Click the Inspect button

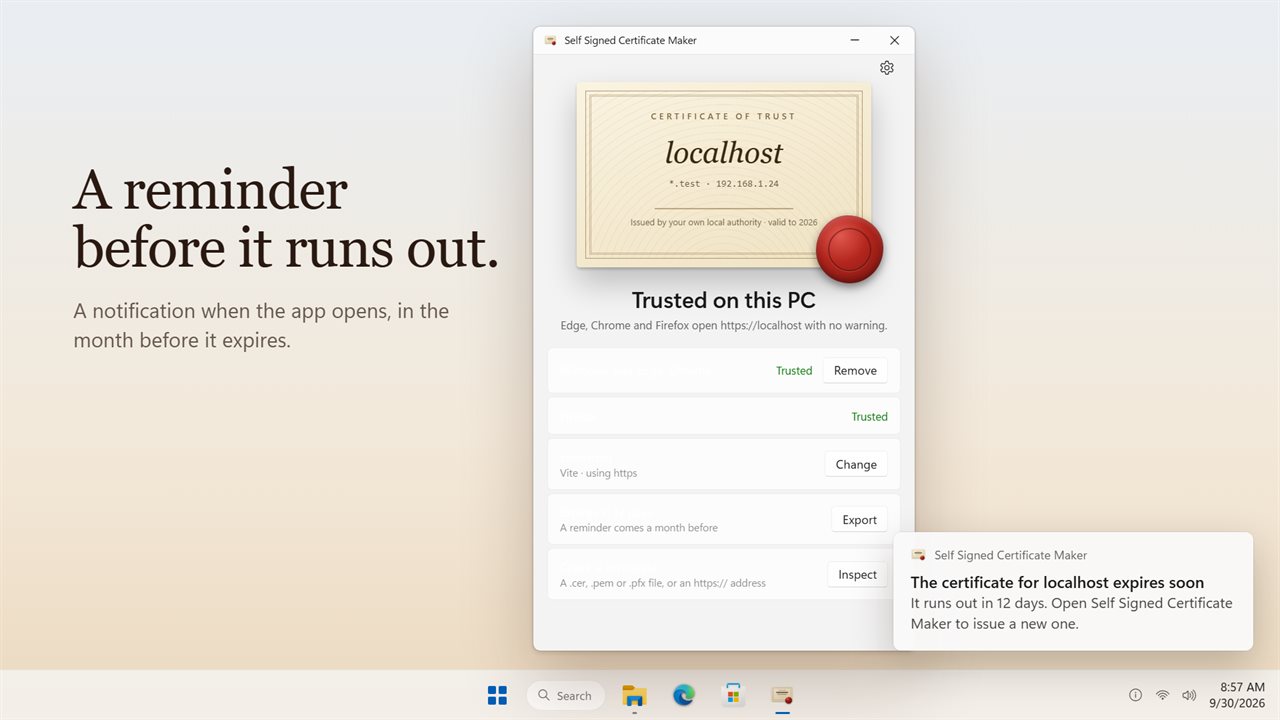(857, 575)
